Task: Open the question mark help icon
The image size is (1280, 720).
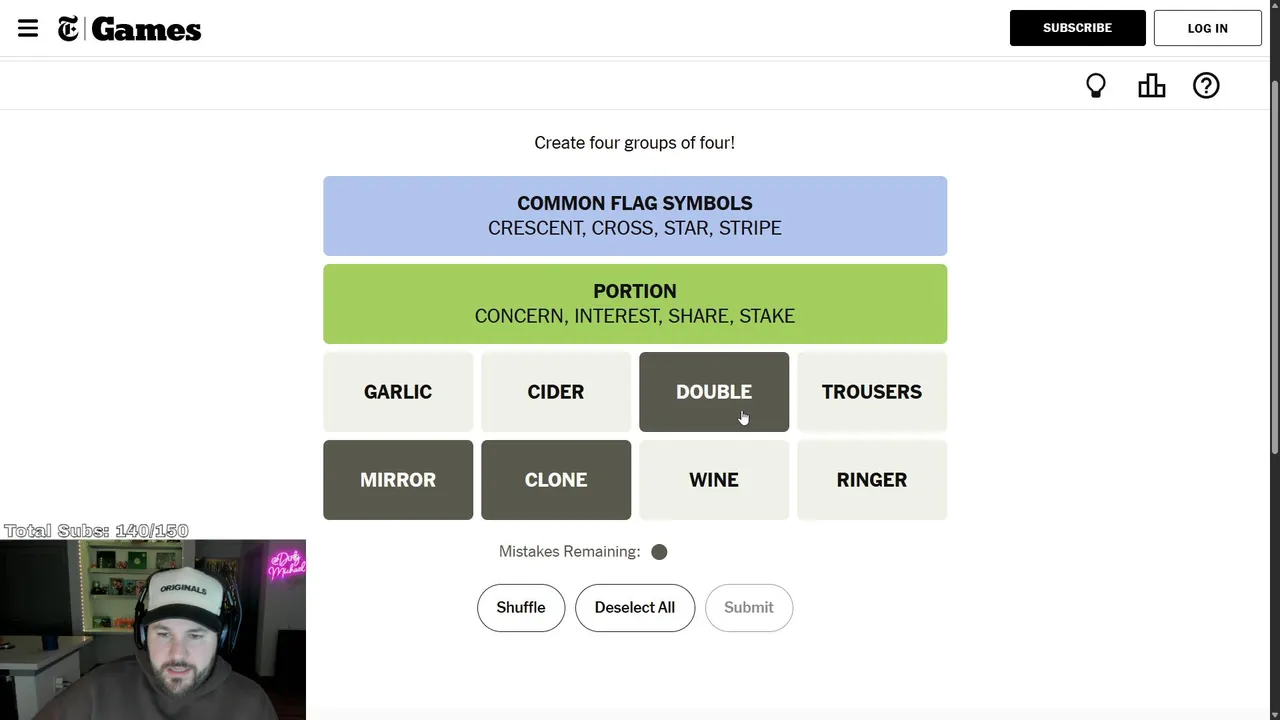Action: (1206, 86)
